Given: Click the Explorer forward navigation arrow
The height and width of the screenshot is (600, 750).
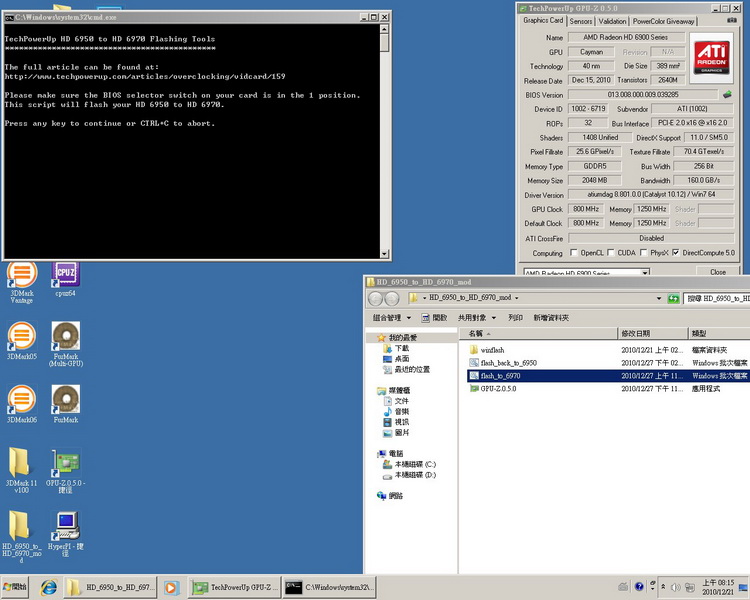Looking at the screenshot, I should point(391,299).
